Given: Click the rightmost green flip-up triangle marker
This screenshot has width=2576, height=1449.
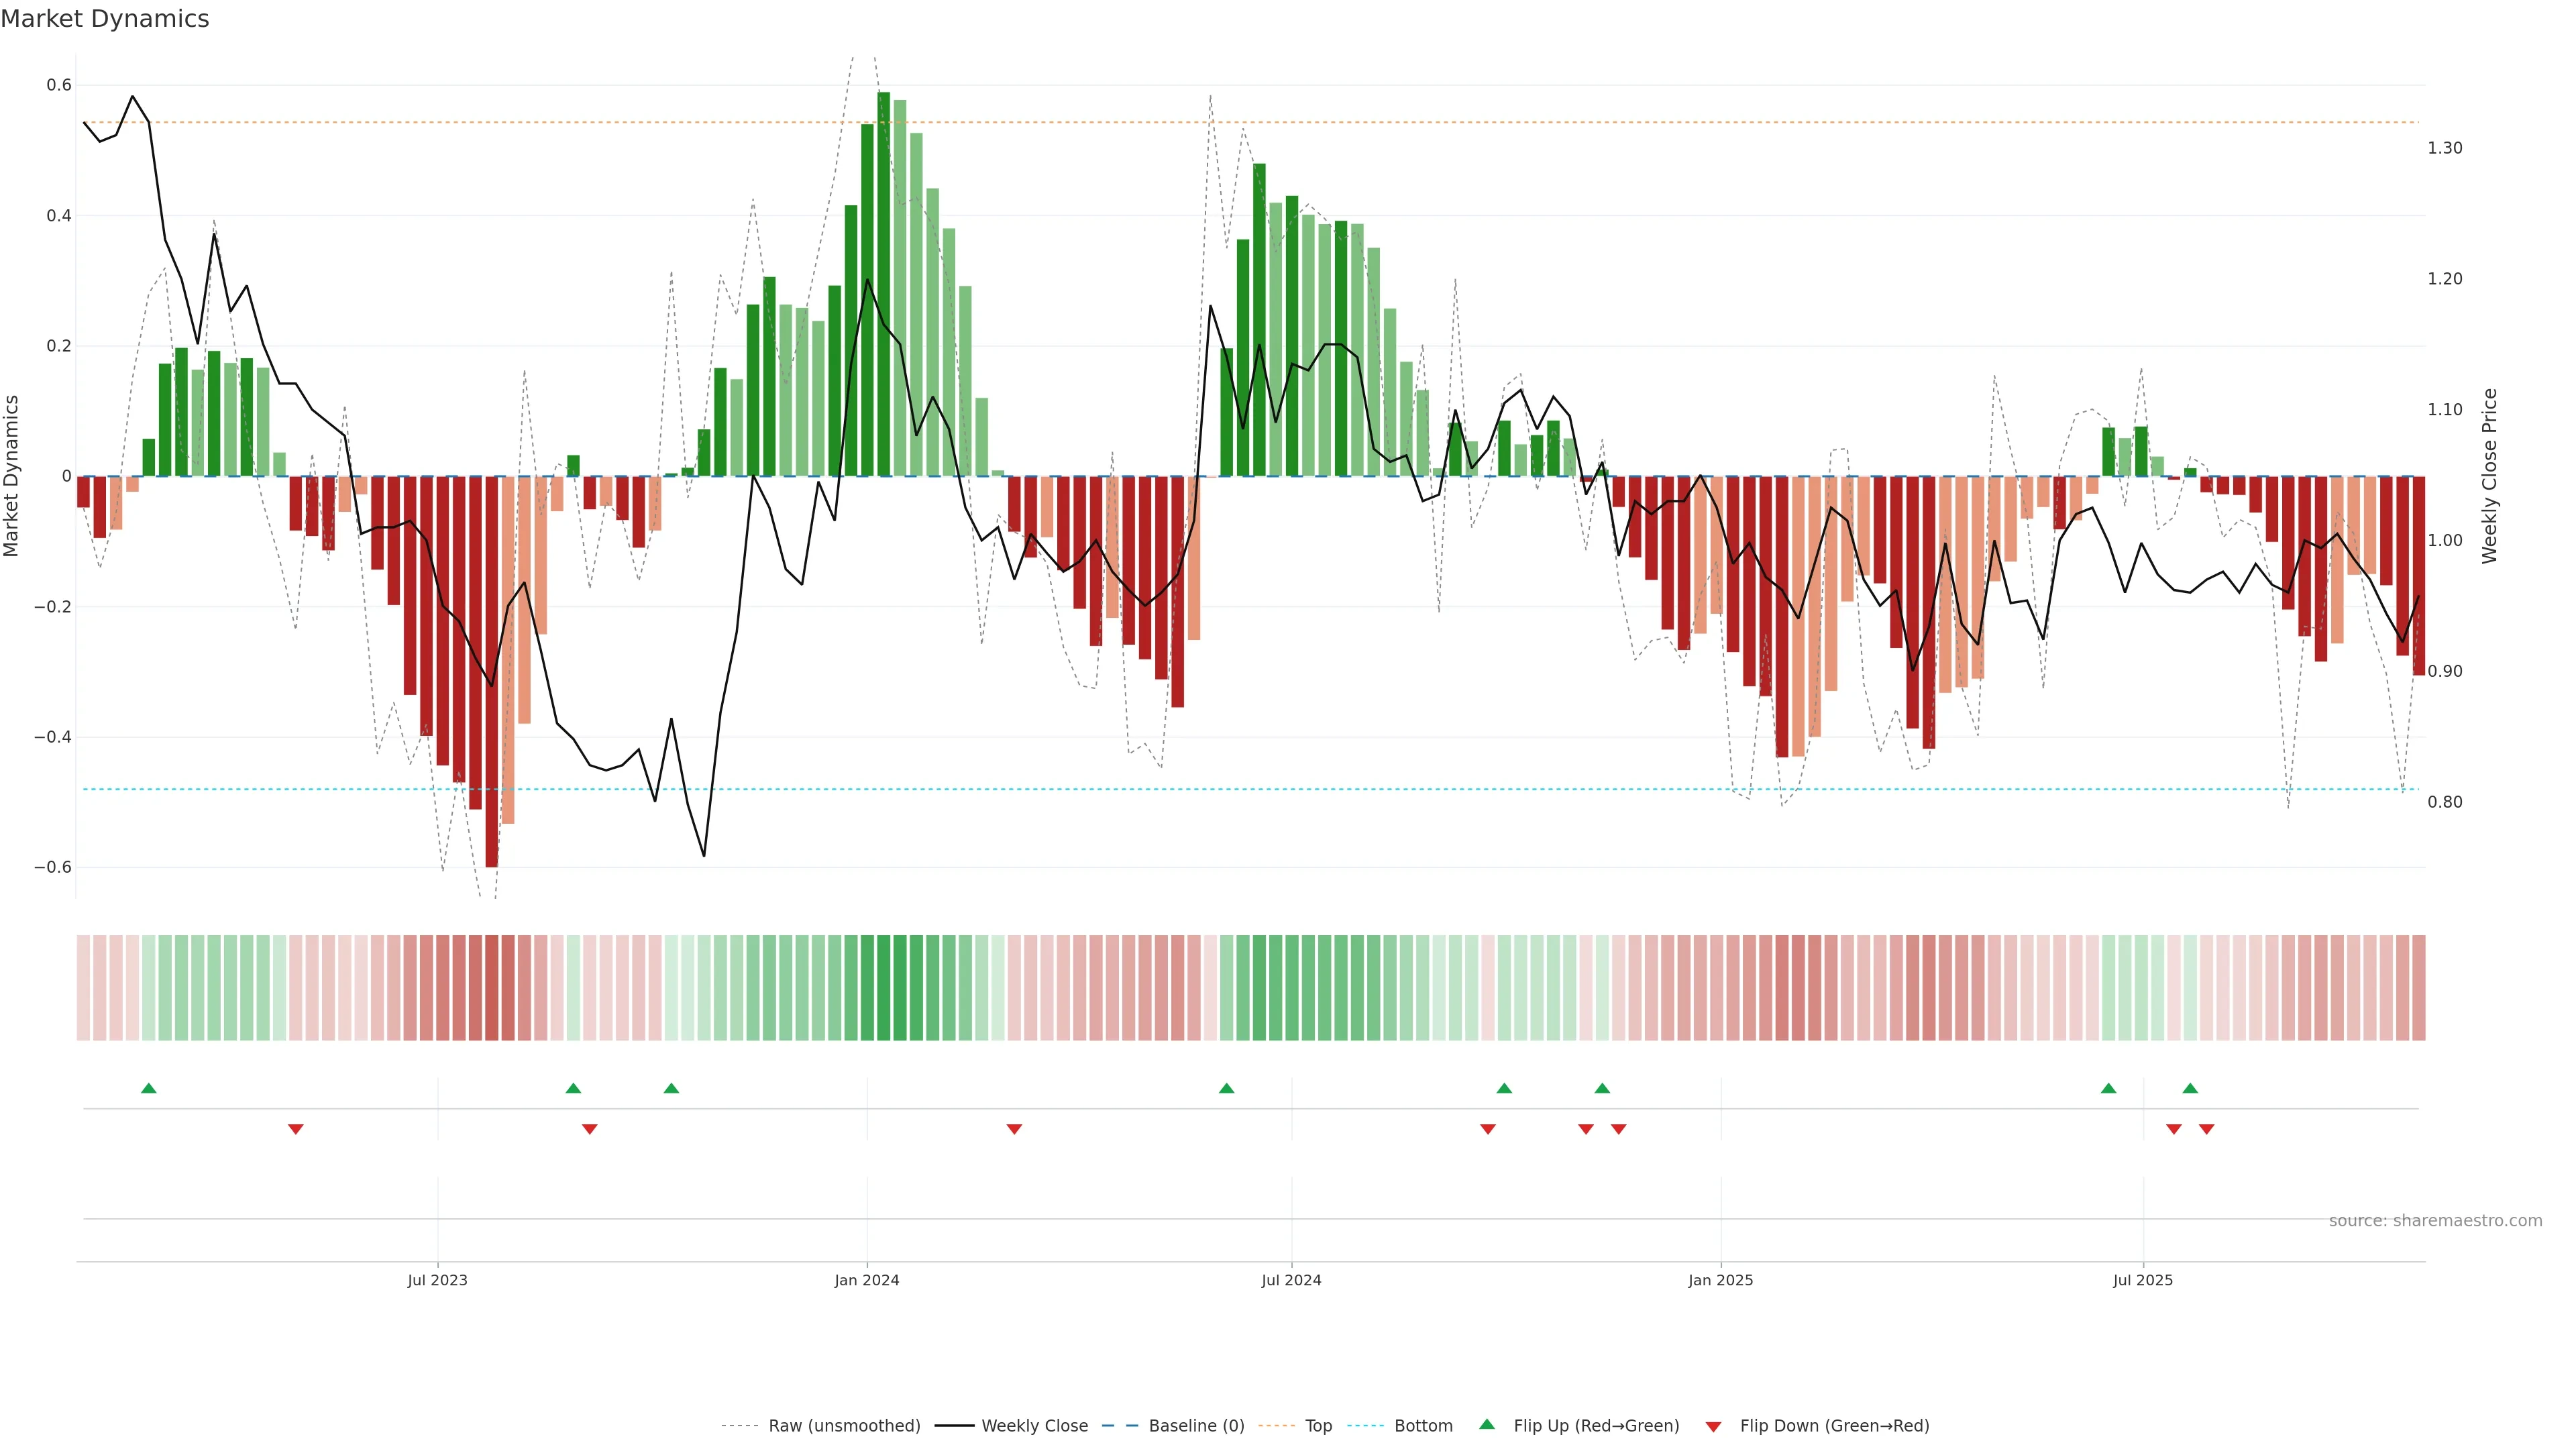Looking at the screenshot, I should click(x=2190, y=1088).
